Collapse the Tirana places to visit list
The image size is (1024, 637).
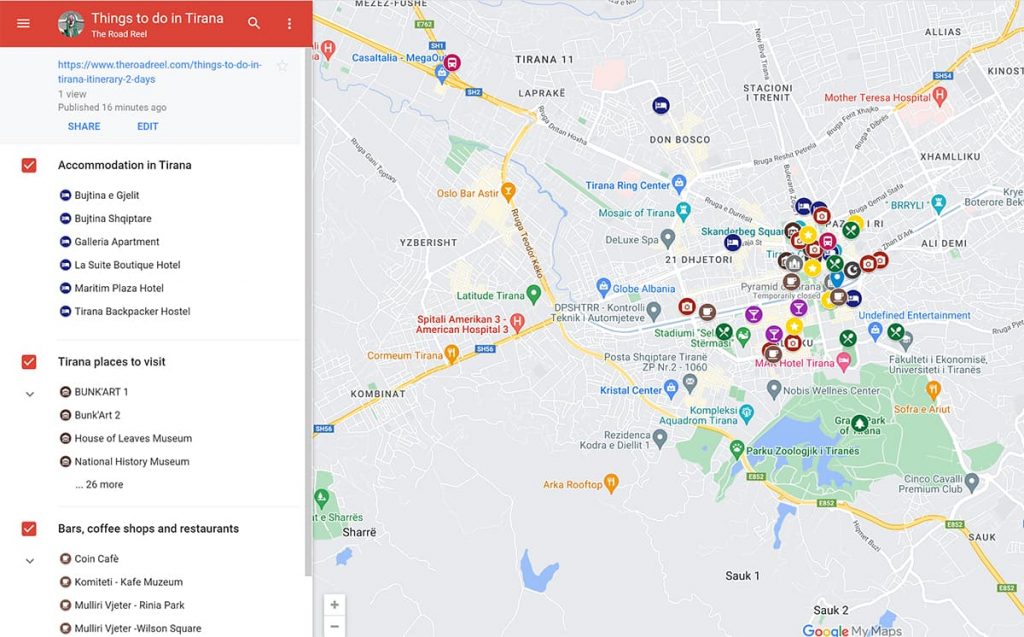[x=29, y=394]
